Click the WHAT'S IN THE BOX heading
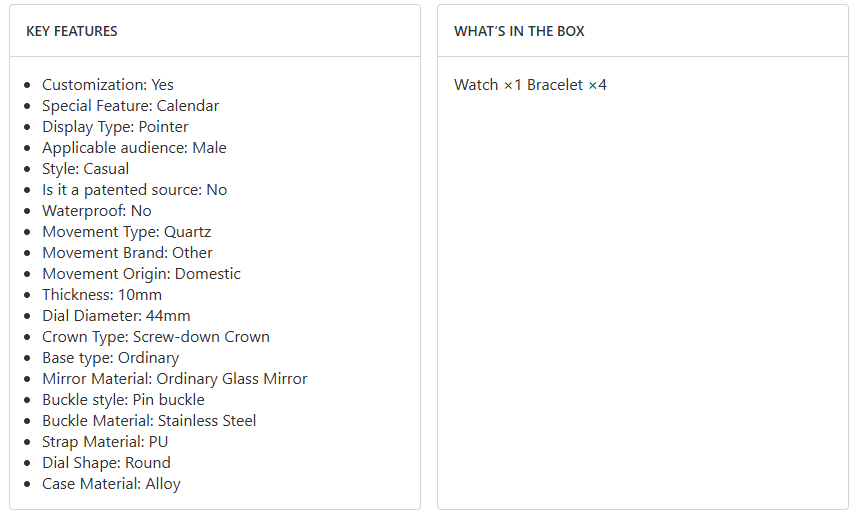 point(519,31)
